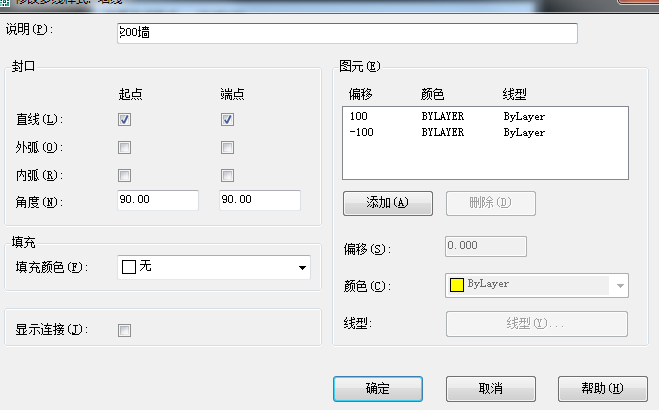Click the 线型(Y)... button
Screen dimensions: 659x410
click(536, 324)
